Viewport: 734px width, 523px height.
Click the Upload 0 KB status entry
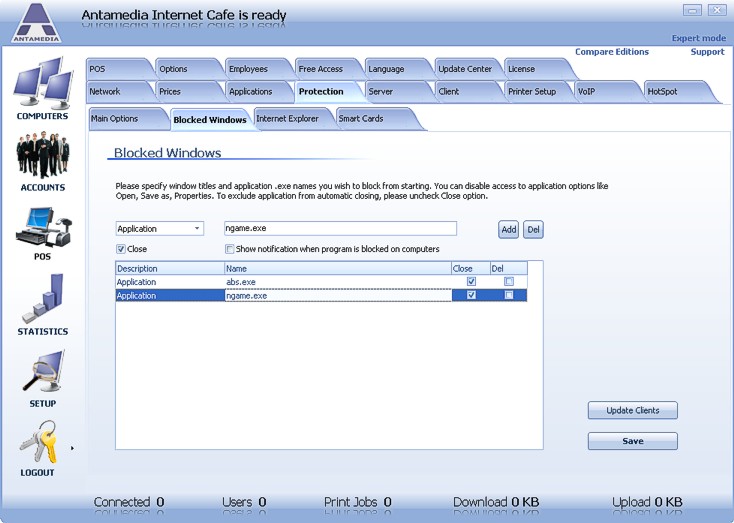tap(647, 502)
